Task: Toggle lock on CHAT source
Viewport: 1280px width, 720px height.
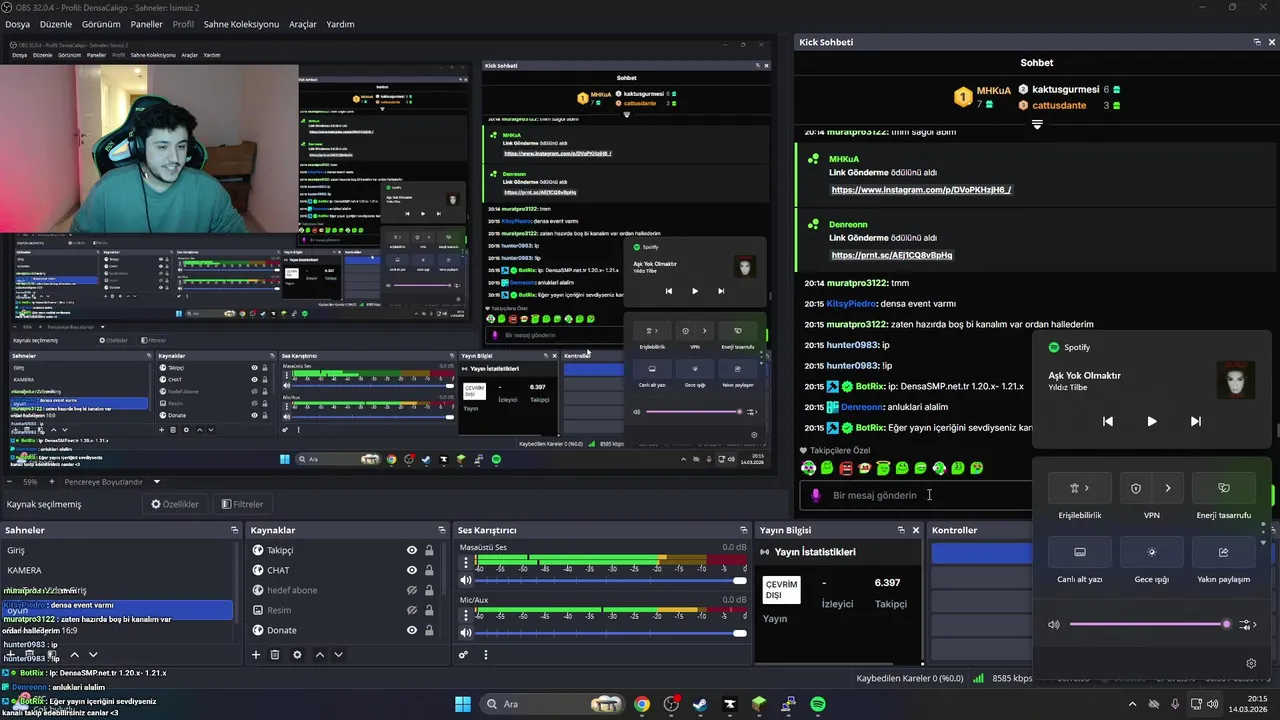Action: click(429, 570)
